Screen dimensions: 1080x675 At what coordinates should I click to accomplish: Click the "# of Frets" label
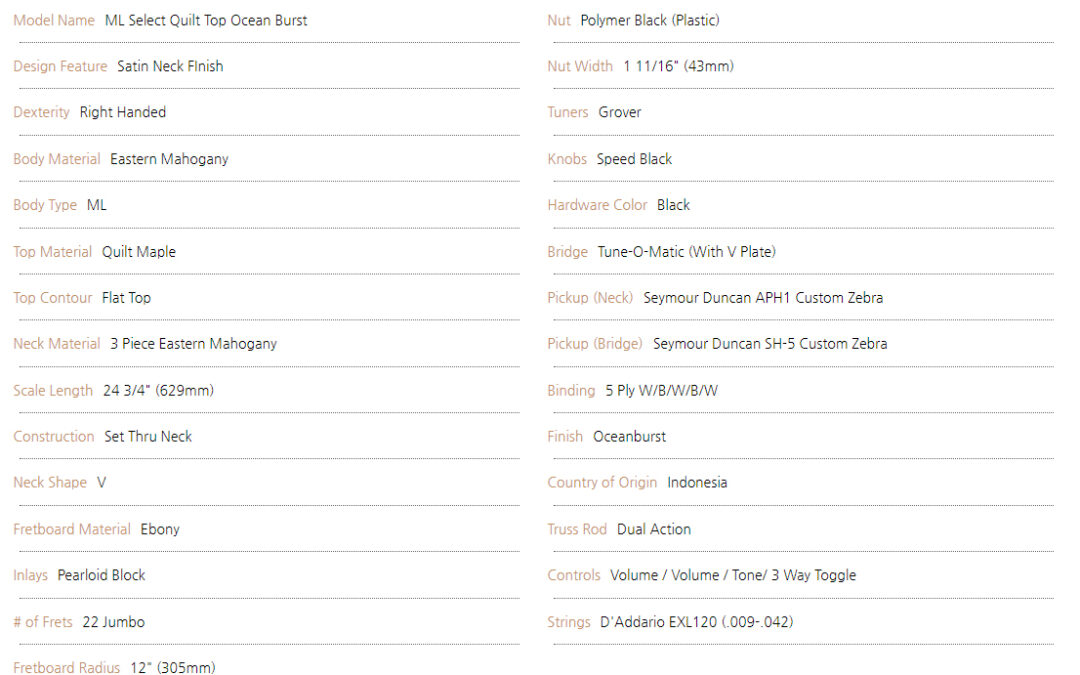43,623
